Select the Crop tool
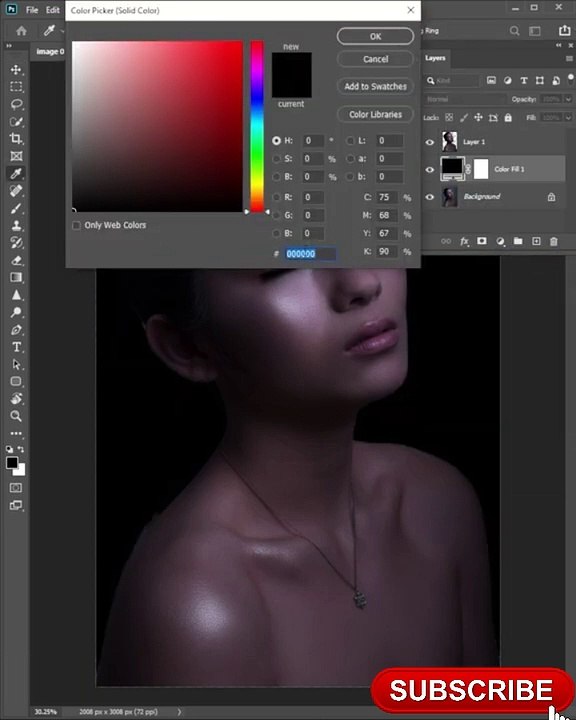The width and height of the screenshot is (576, 720). (x=16, y=139)
